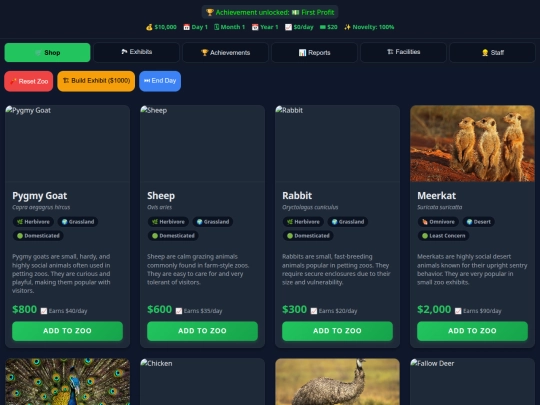The image size is (540, 405).
Task: Add the Pygmy Goat to zoo
Action: [68, 331]
